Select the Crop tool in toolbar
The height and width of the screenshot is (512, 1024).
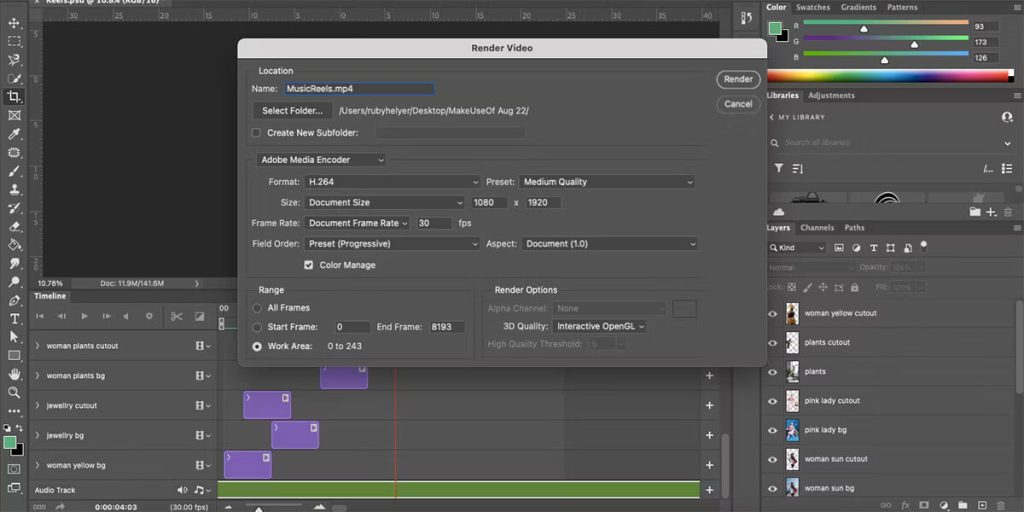tap(14, 97)
